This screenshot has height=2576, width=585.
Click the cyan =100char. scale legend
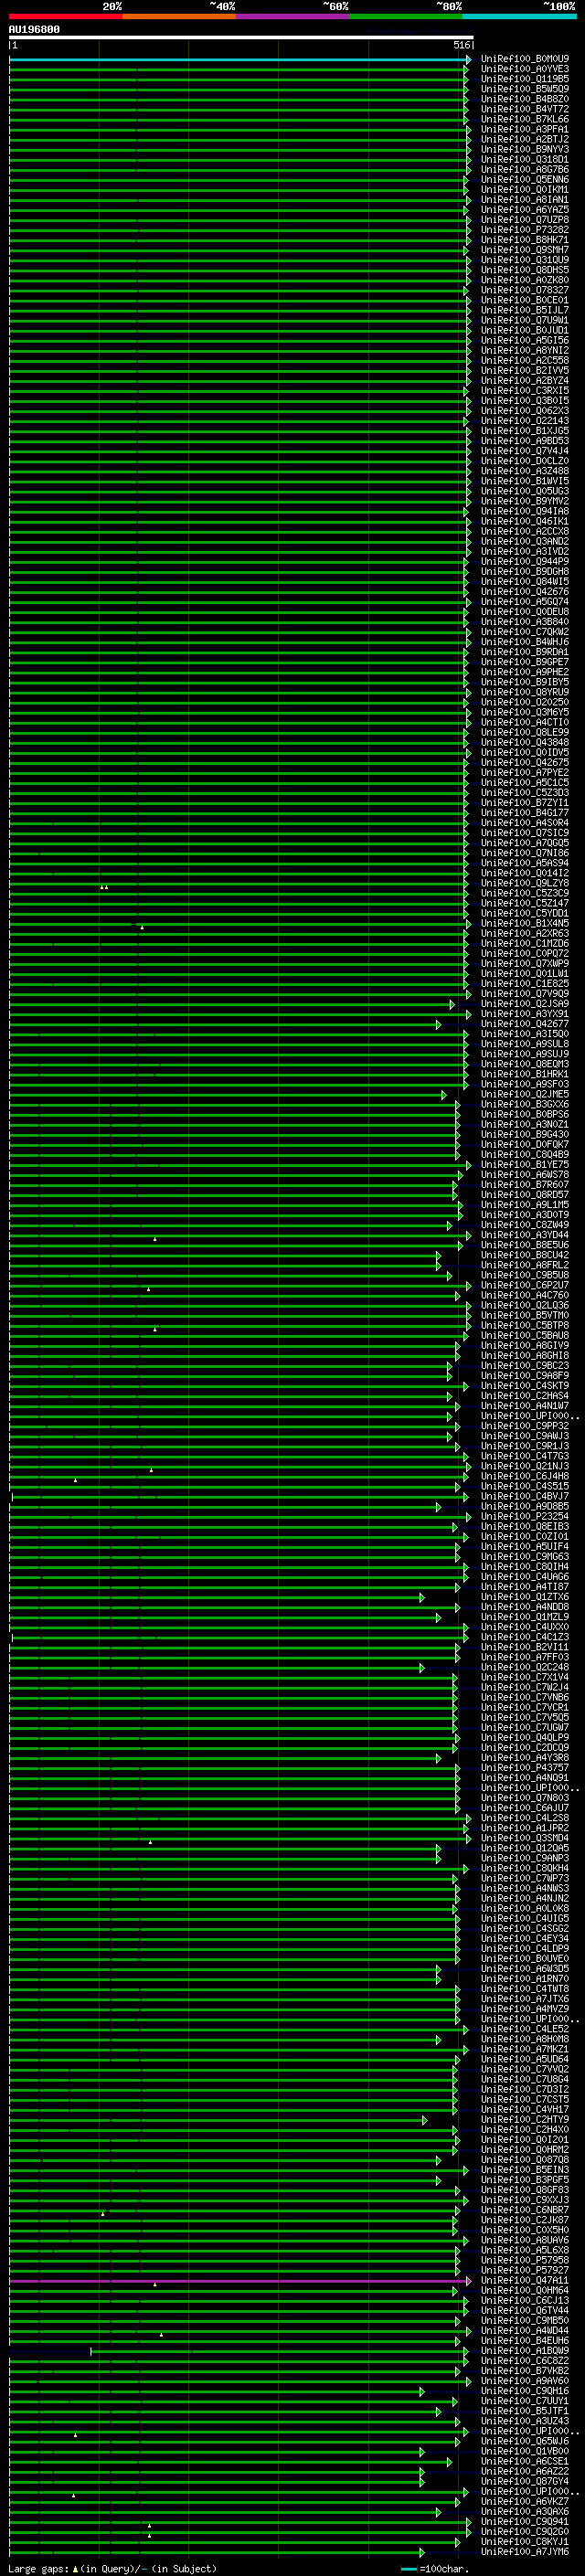435,2569
